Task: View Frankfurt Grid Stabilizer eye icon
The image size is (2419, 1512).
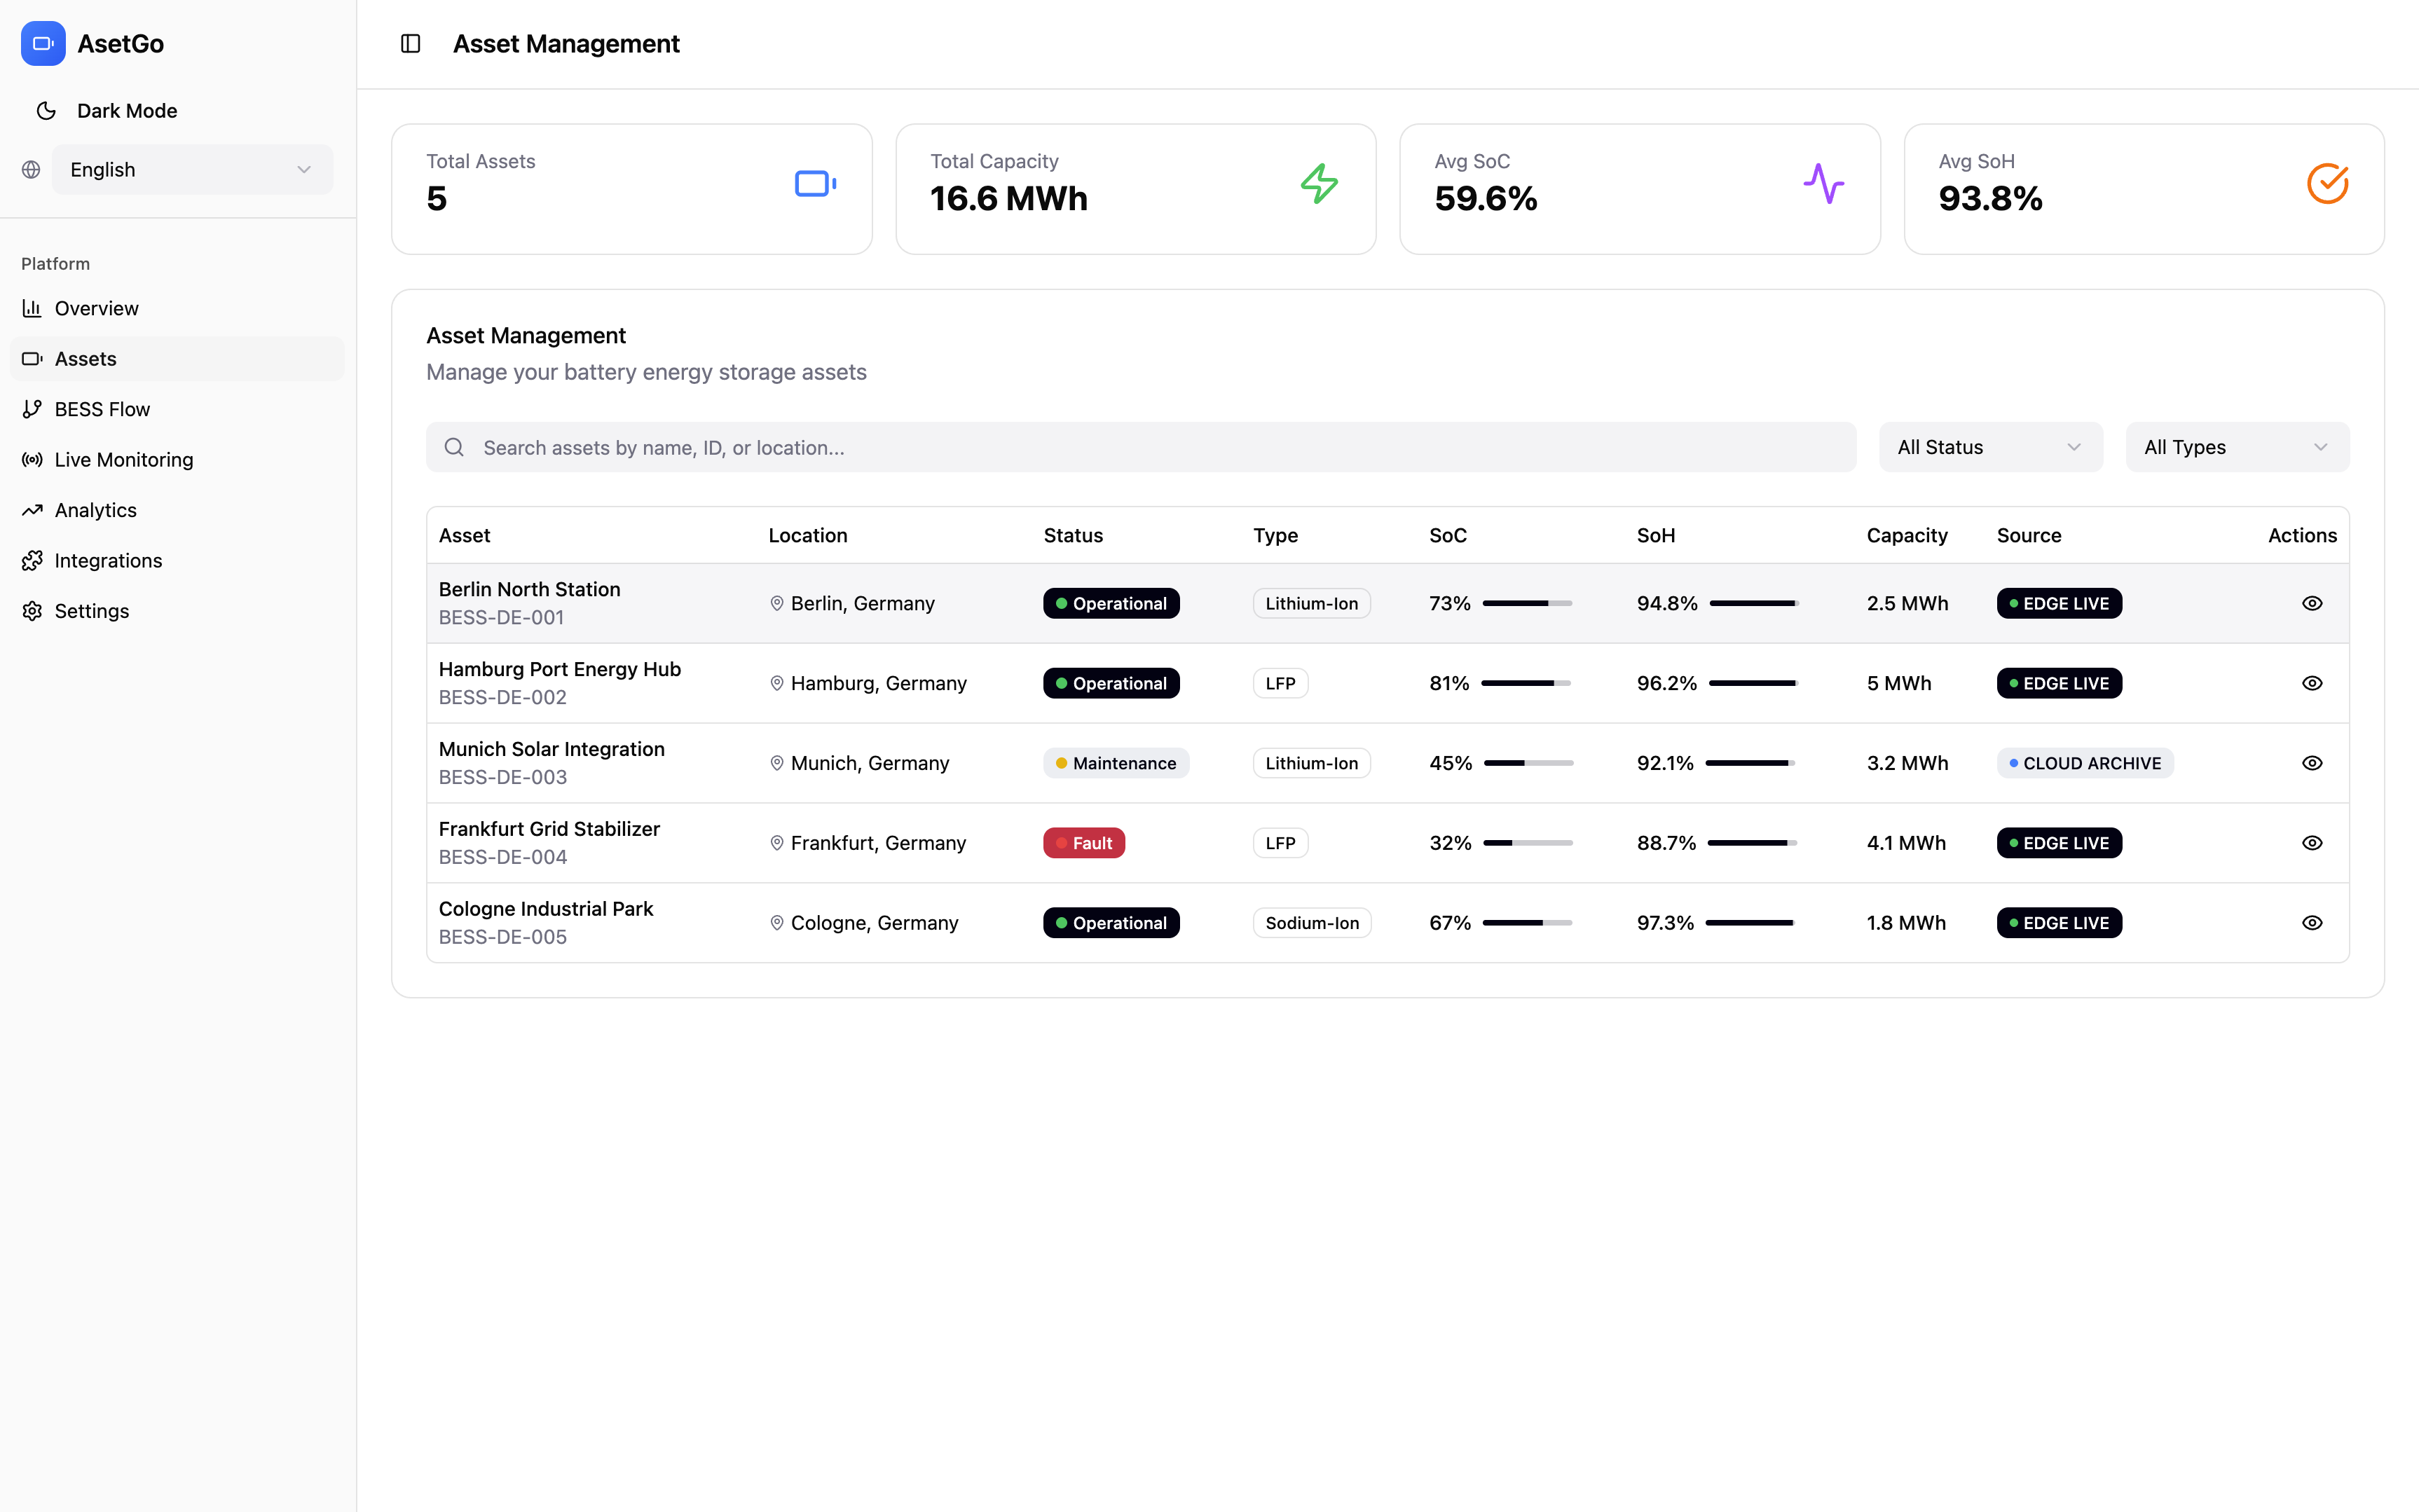Action: coord(2311,843)
